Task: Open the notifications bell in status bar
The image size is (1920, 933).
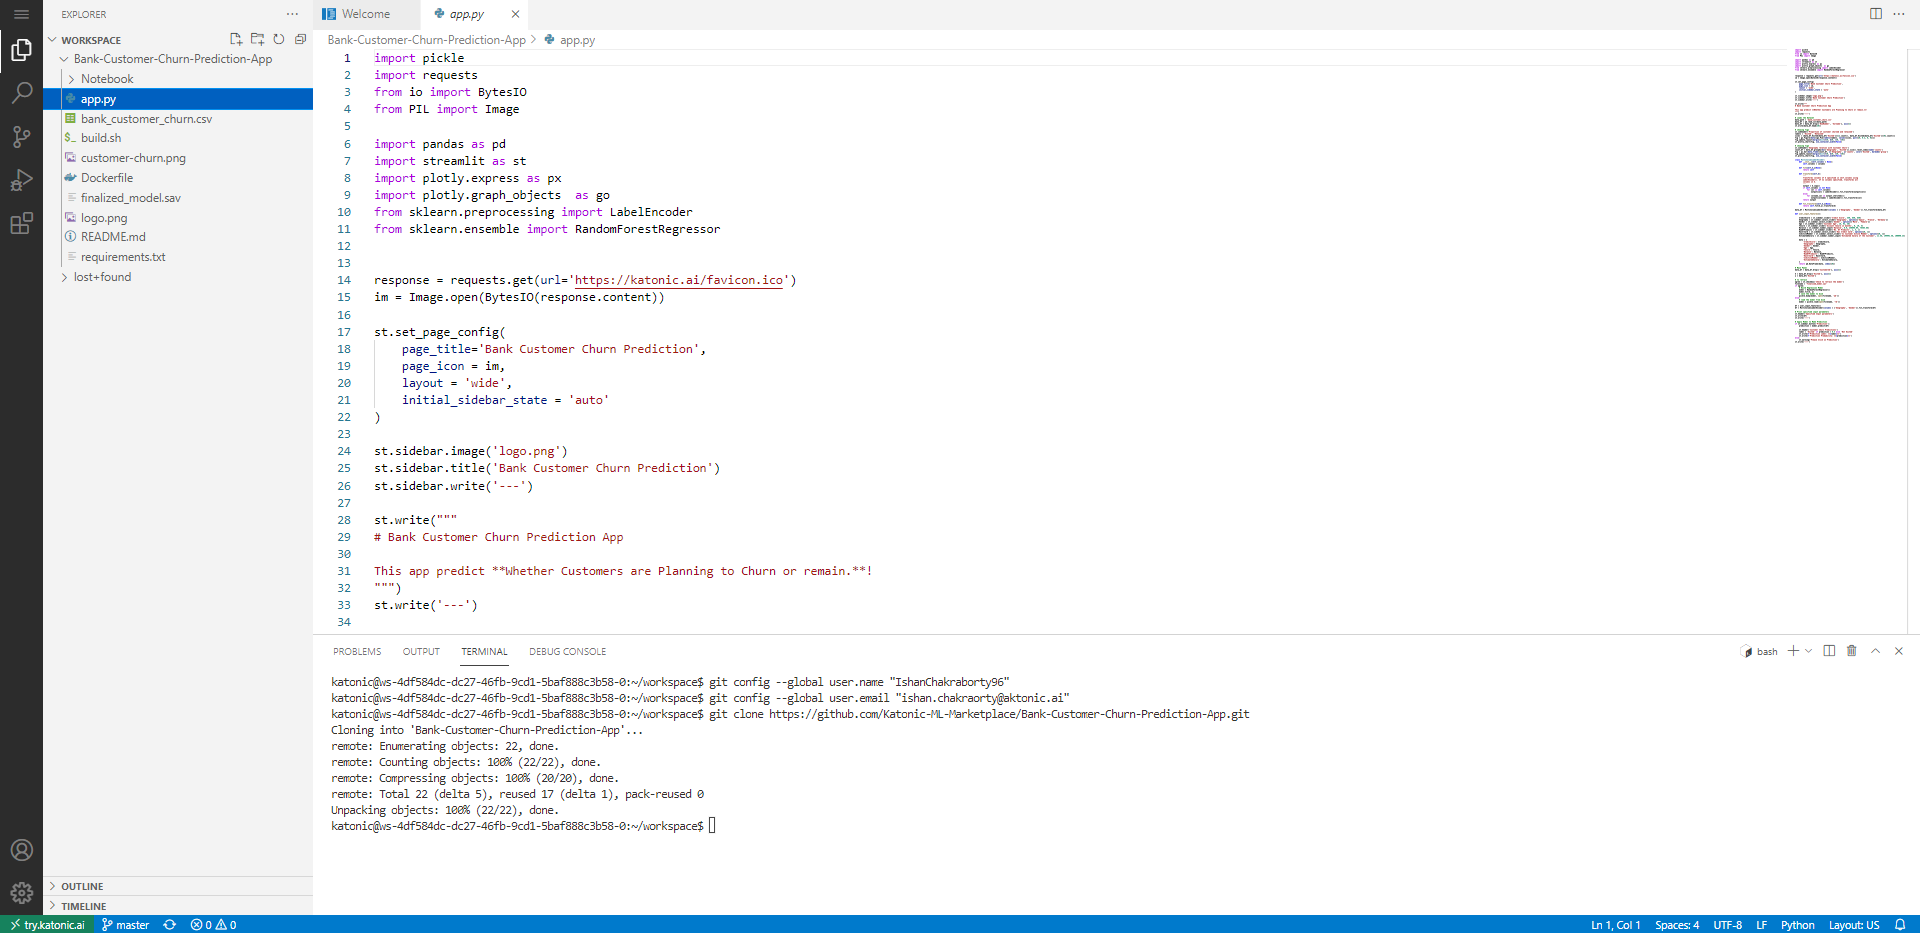Action: coord(1900,925)
